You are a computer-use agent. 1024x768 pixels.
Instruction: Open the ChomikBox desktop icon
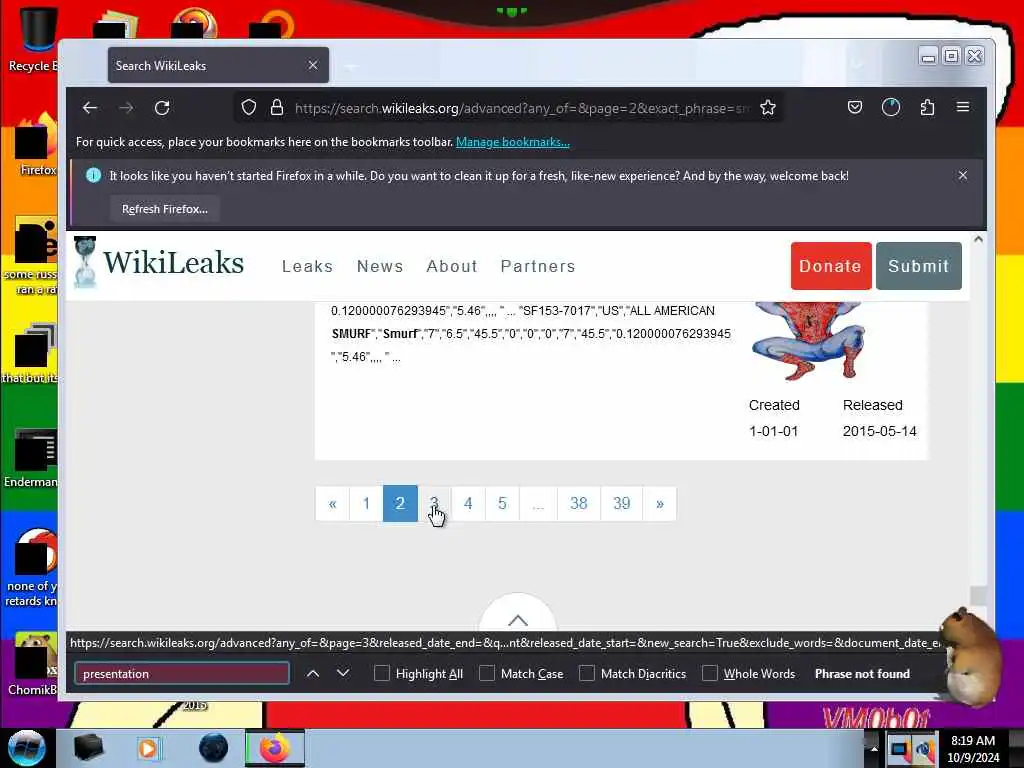(33, 664)
